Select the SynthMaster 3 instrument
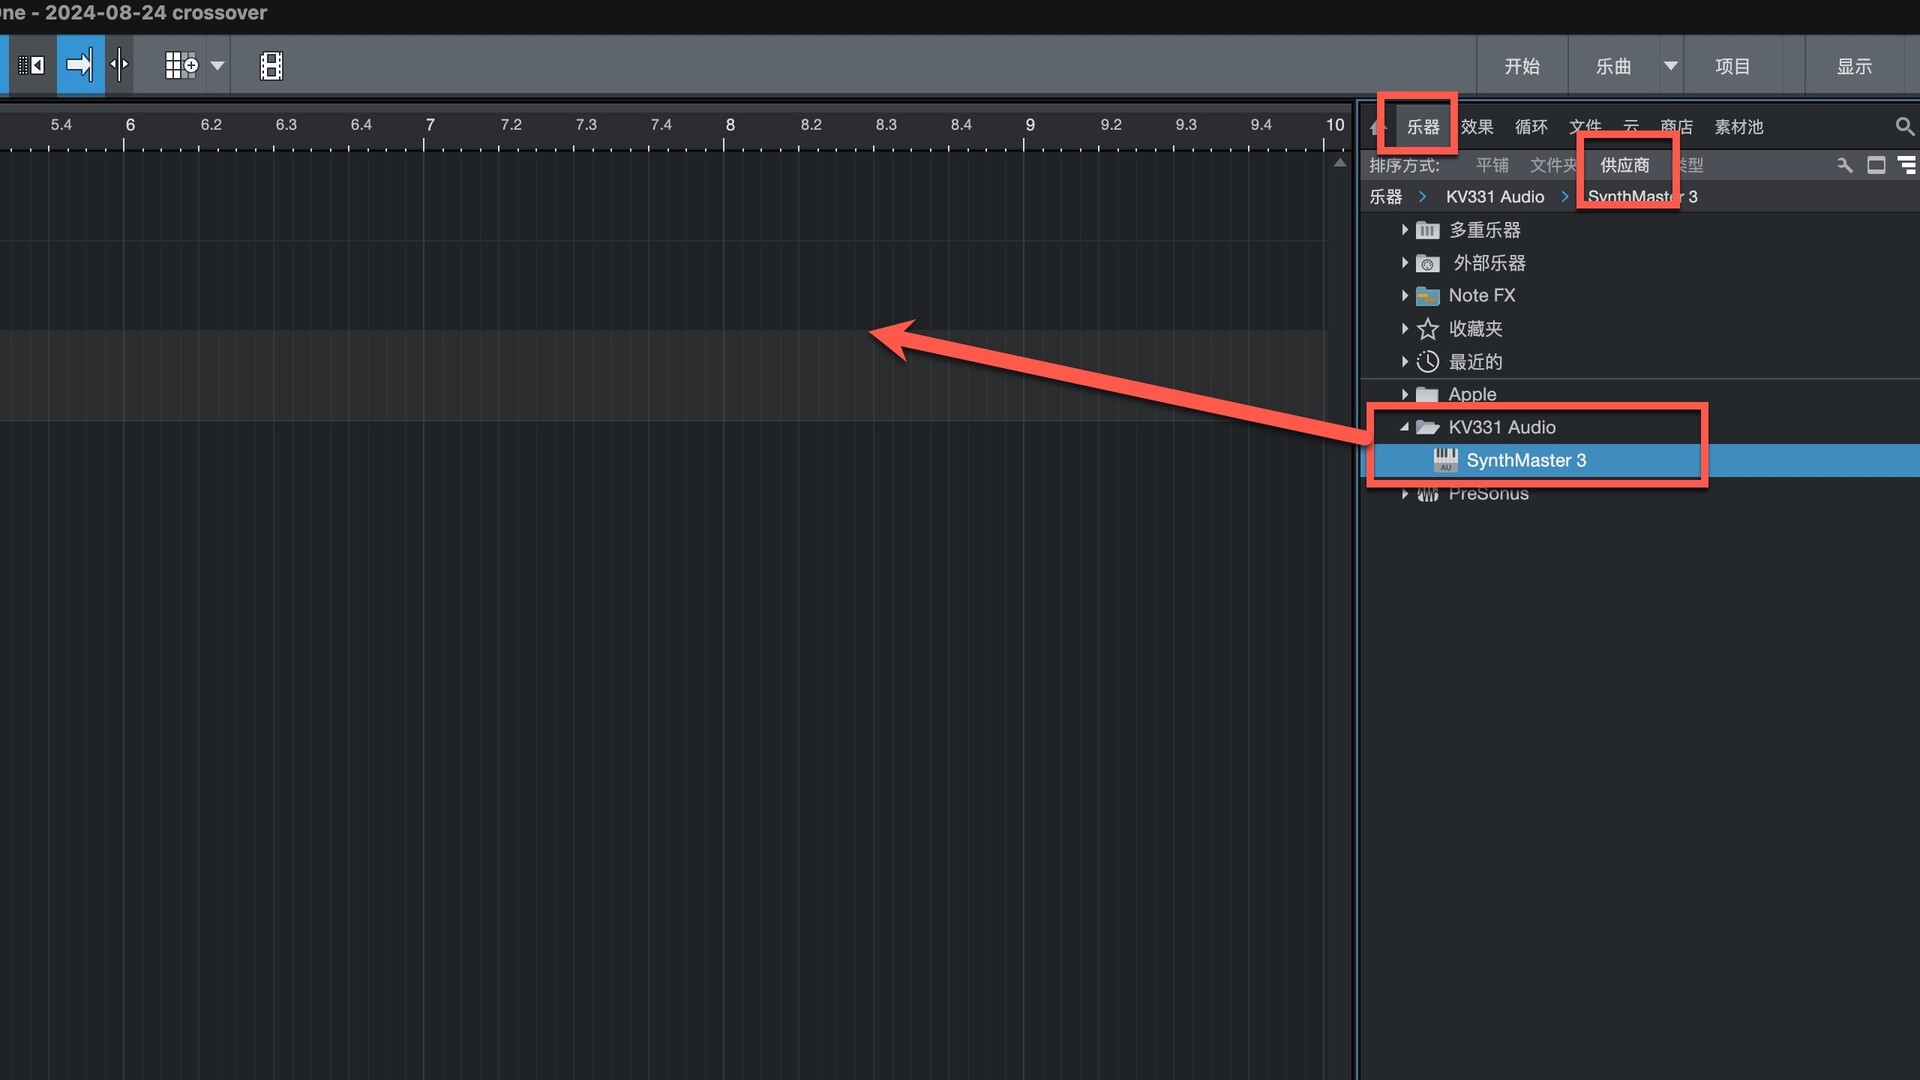 pos(1526,460)
